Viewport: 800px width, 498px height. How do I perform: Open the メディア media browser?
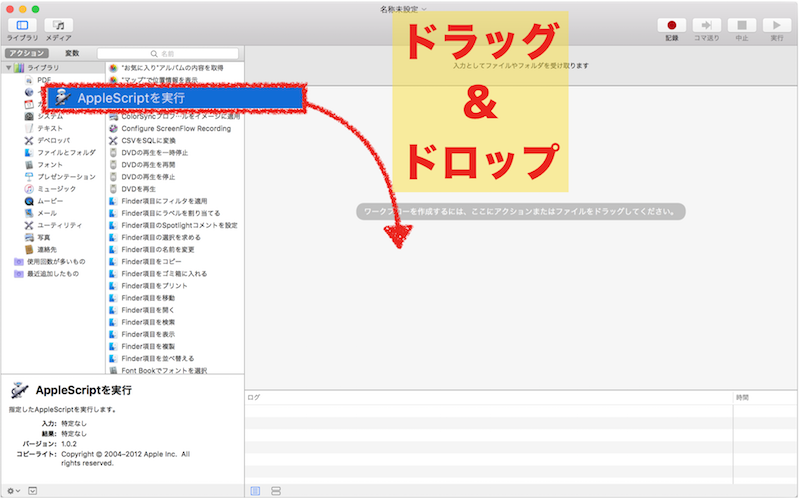click(x=59, y=26)
